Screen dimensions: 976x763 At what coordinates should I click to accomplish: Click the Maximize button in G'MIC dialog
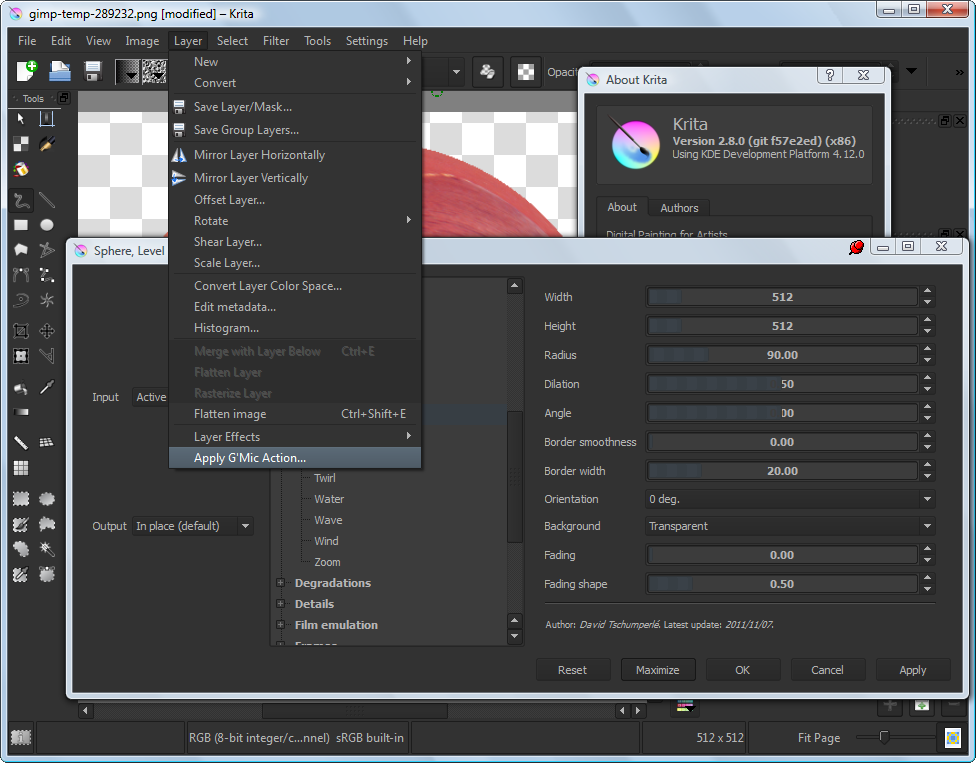point(658,670)
